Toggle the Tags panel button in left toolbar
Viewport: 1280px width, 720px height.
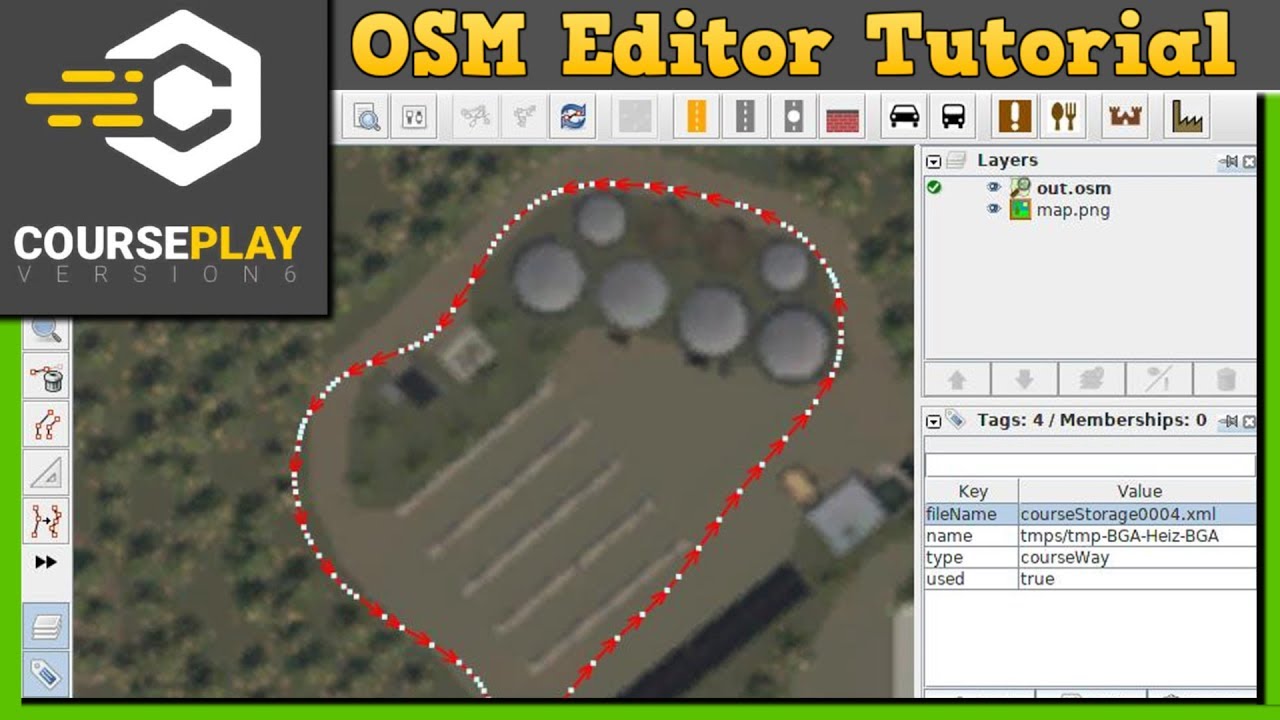pyautogui.click(x=46, y=674)
